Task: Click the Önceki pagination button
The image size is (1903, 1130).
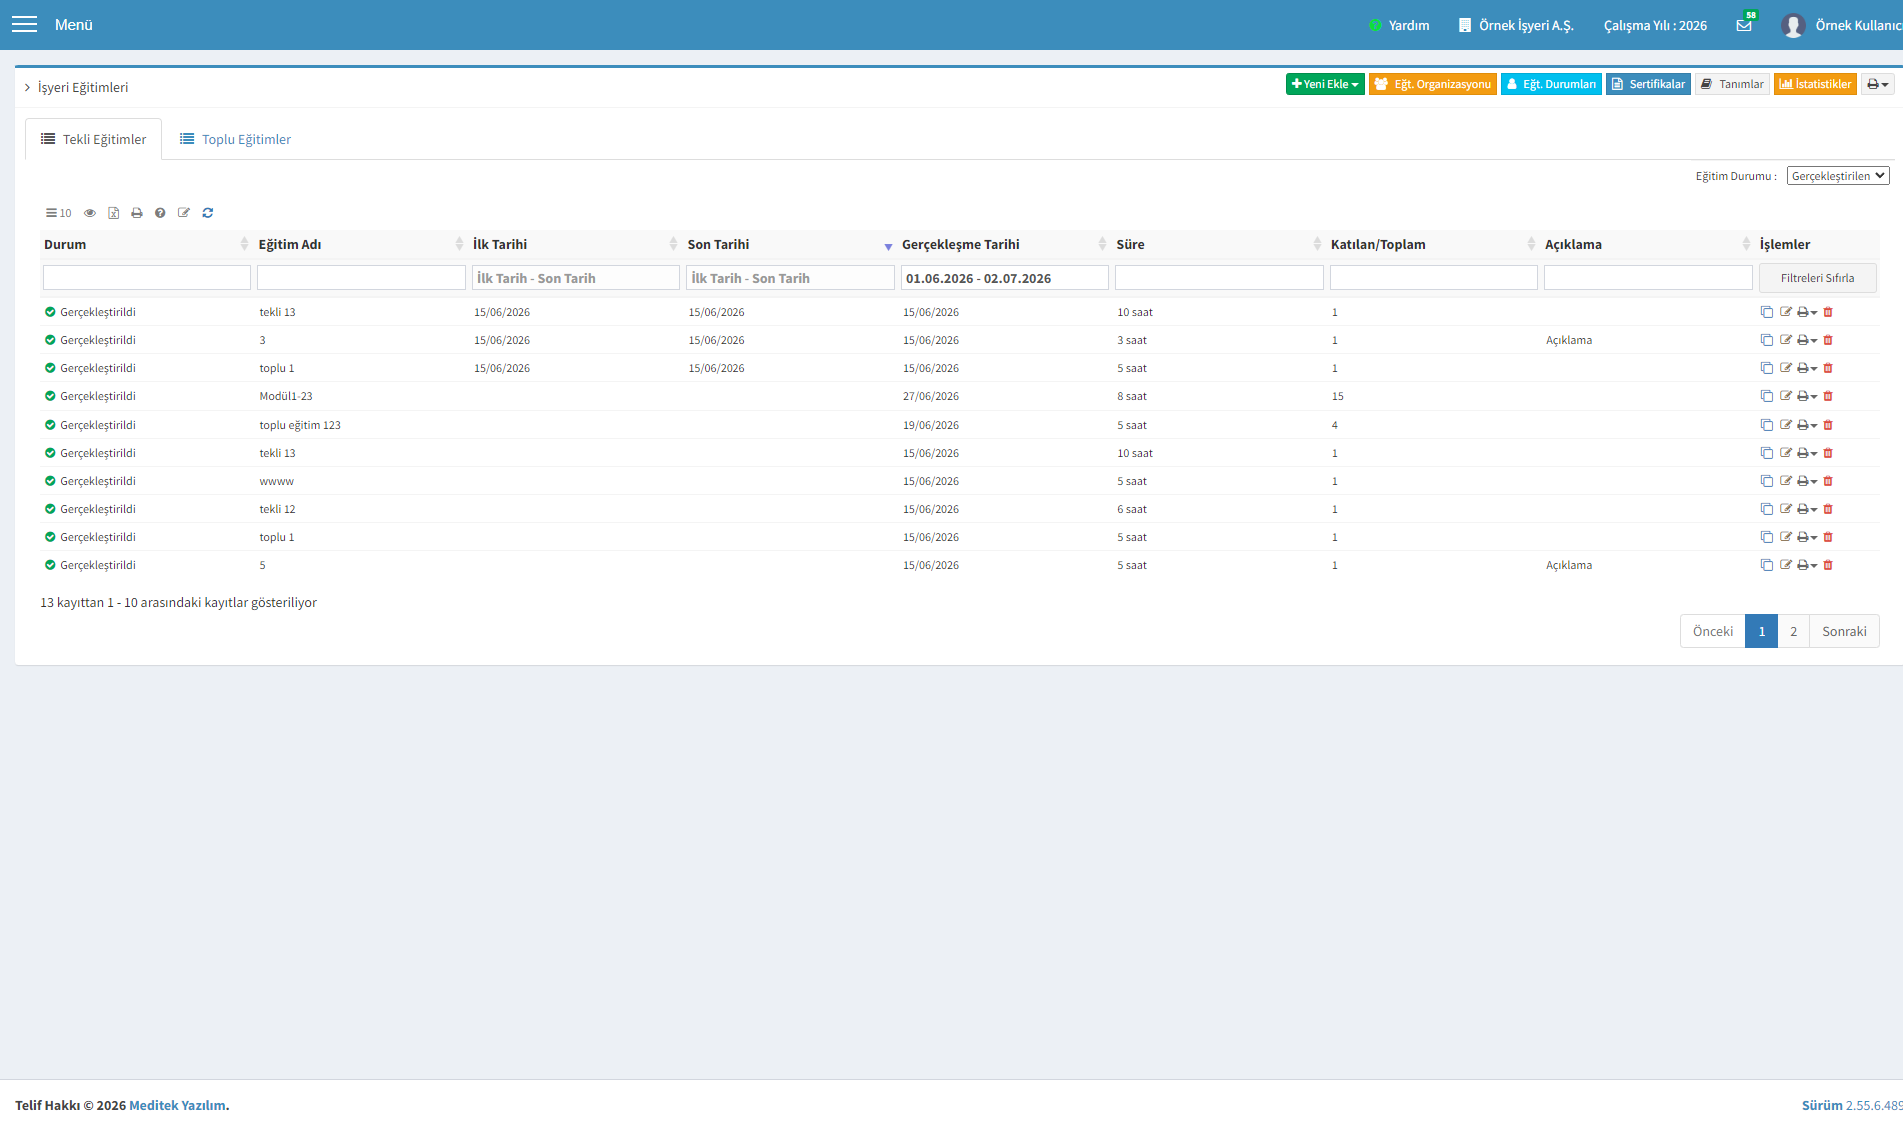Action: (1712, 631)
